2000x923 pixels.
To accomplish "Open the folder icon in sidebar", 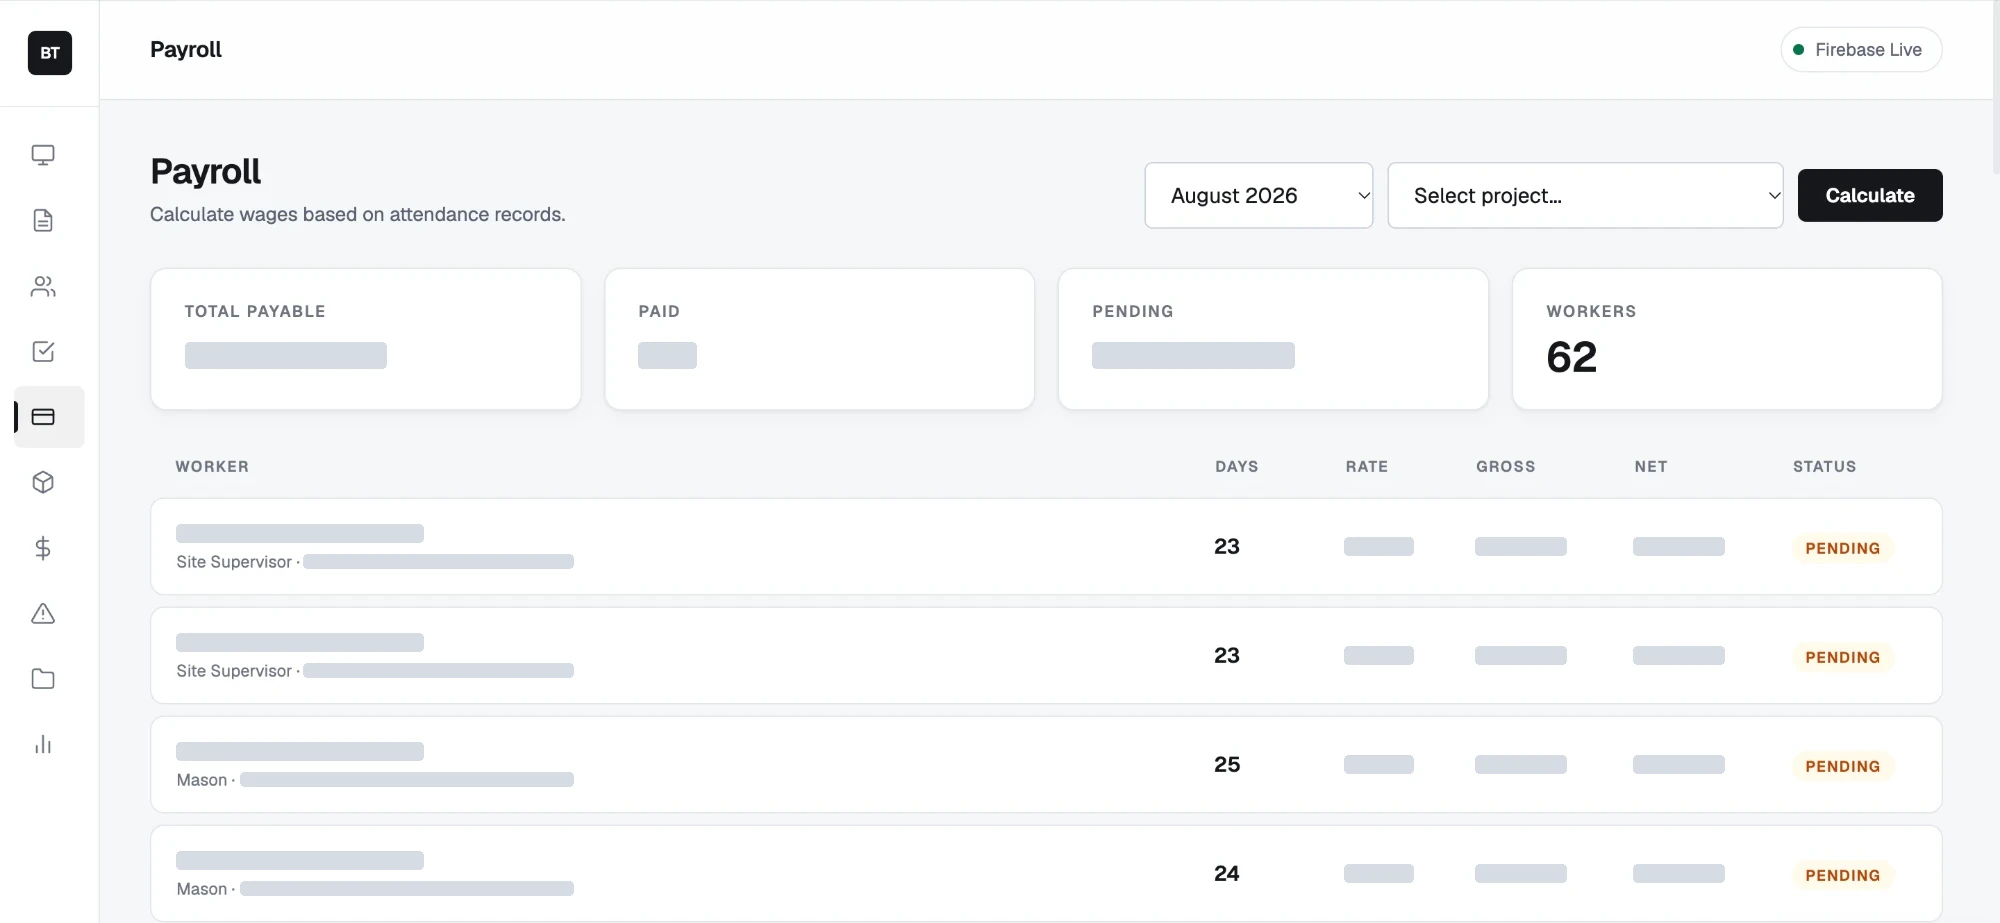I will click(43, 679).
